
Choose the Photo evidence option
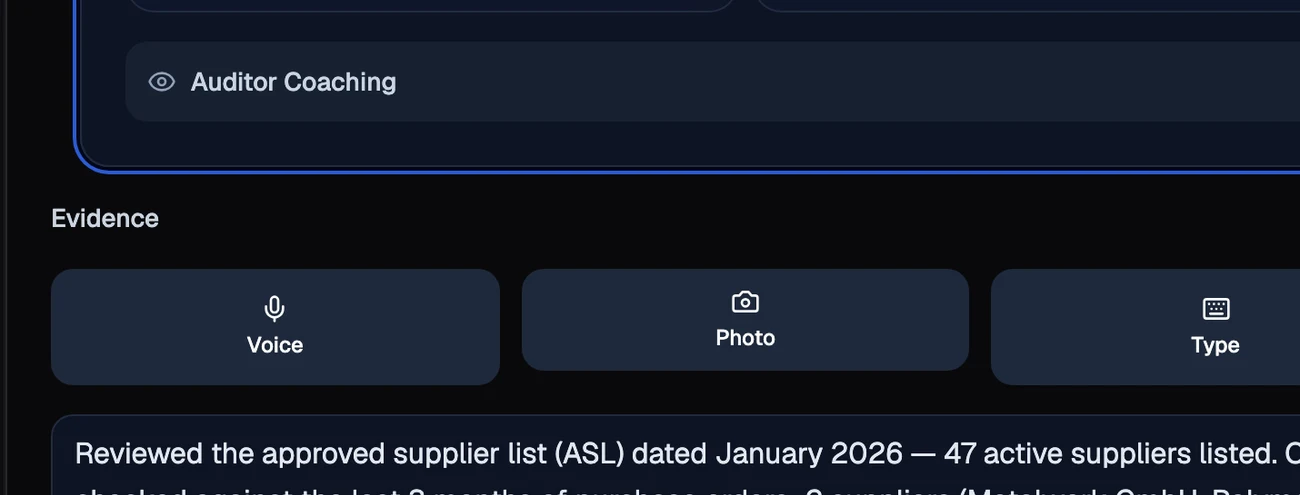click(745, 320)
